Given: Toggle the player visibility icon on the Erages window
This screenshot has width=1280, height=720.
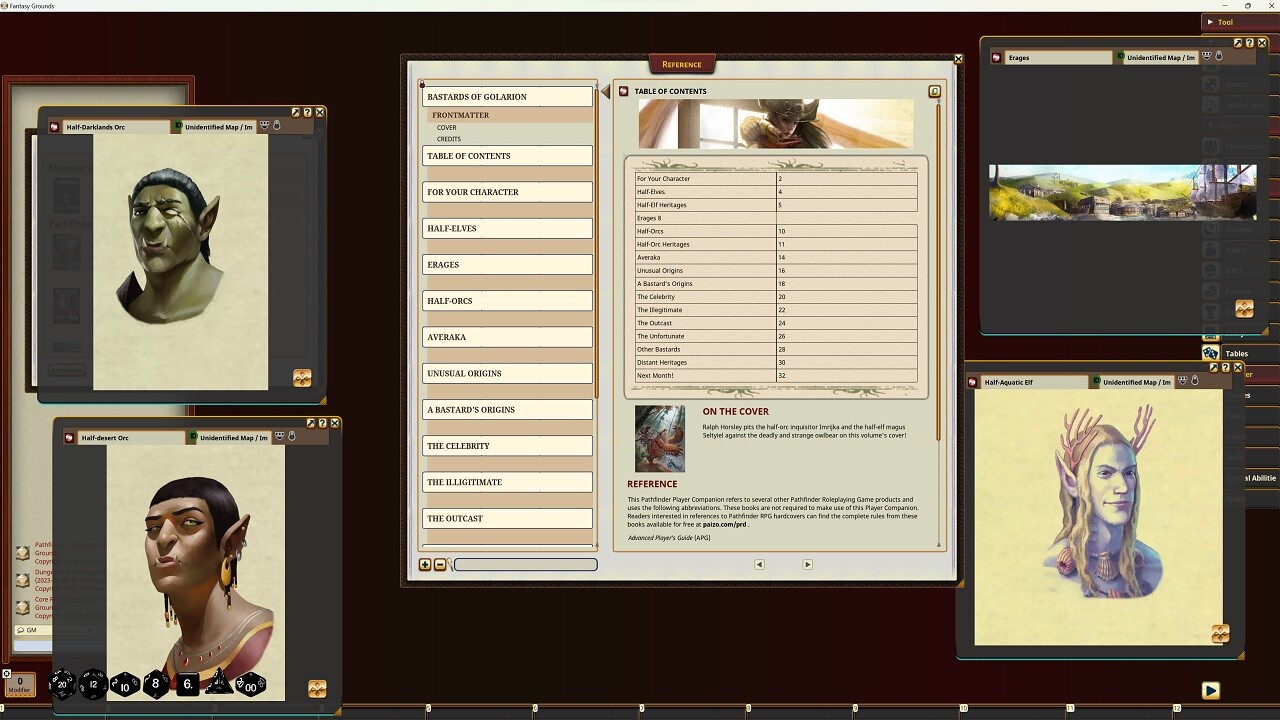Looking at the screenshot, I should tap(1206, 57).
